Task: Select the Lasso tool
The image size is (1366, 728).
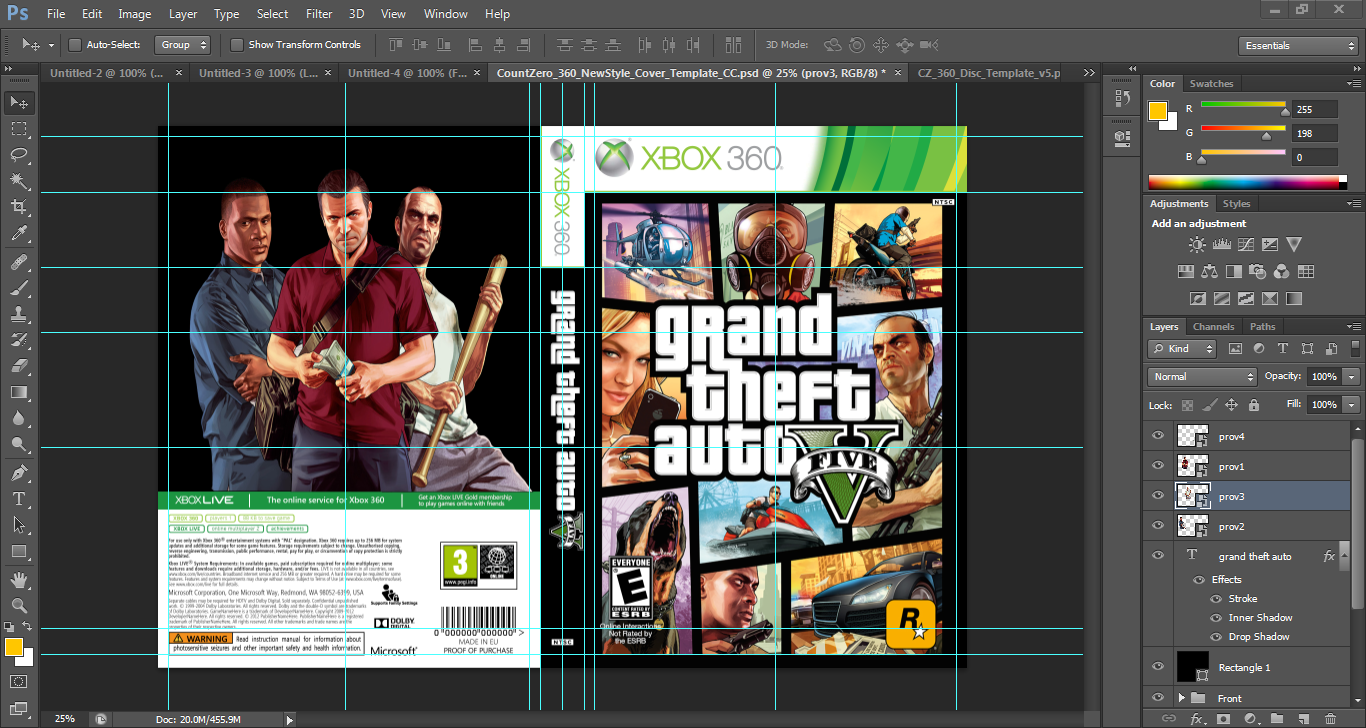Action: (x=19, y=154)
